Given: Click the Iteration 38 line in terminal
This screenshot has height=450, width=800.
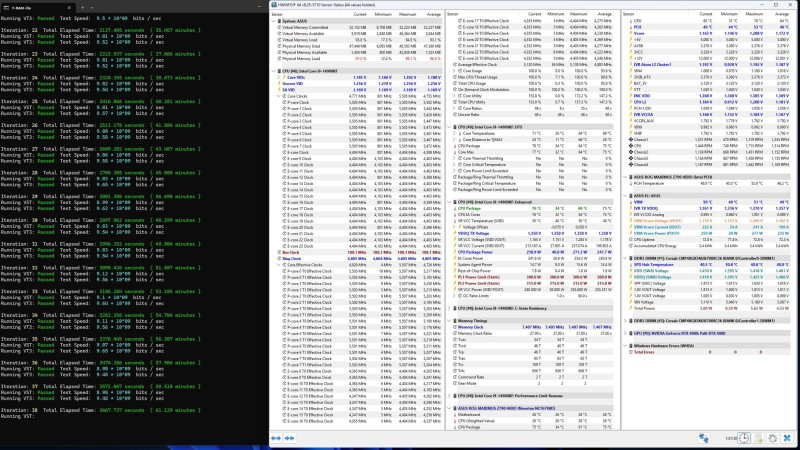Looking at the screenshot, I should (x=101, y=410).
